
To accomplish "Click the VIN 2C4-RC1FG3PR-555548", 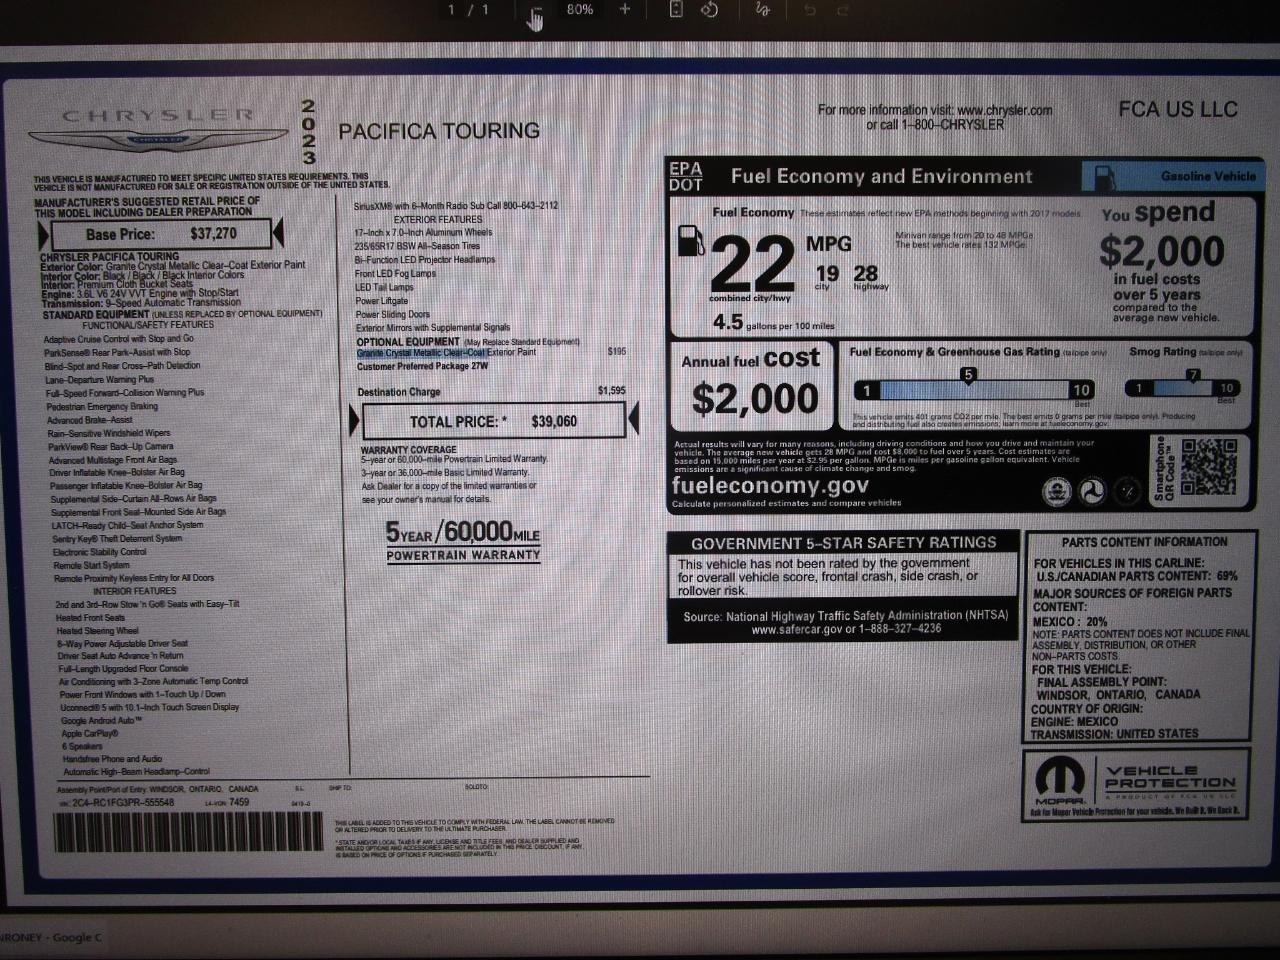I will click(118, 802).
